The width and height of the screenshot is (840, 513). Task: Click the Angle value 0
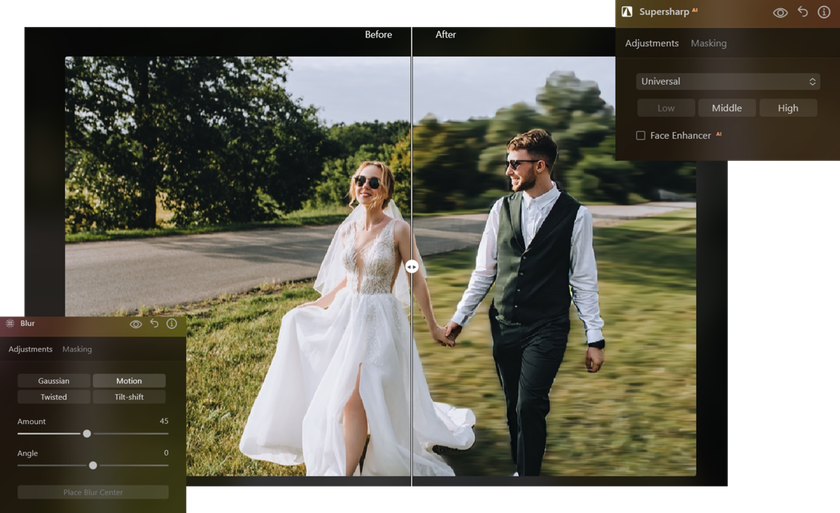tap(166, 452)
